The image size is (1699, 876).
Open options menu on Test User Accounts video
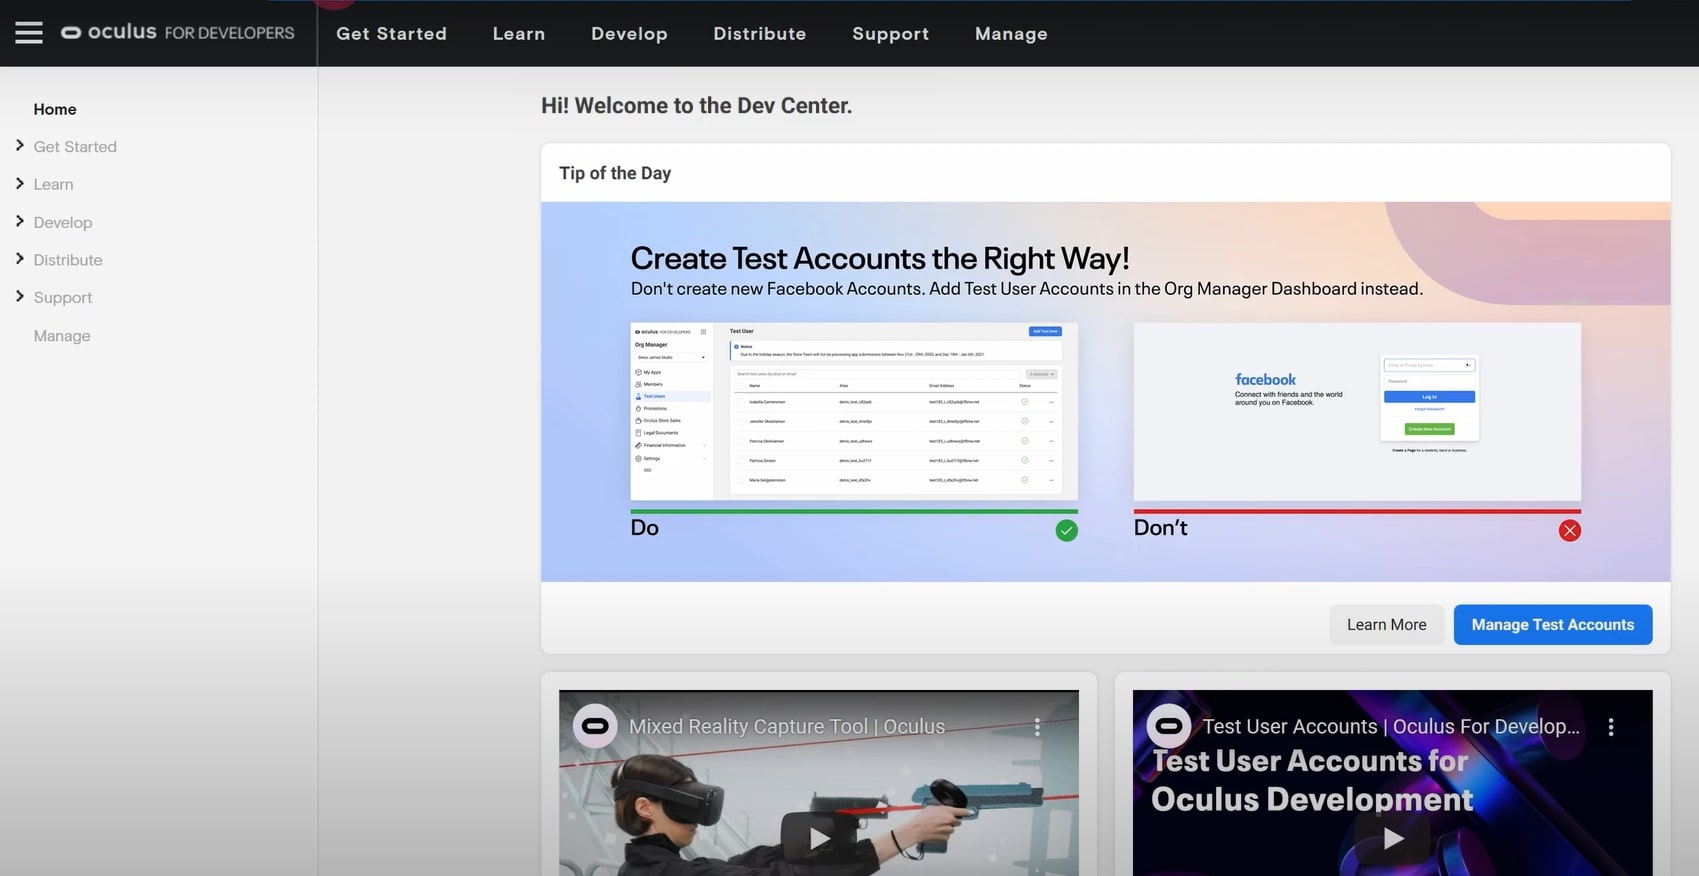click(1610, 727)
